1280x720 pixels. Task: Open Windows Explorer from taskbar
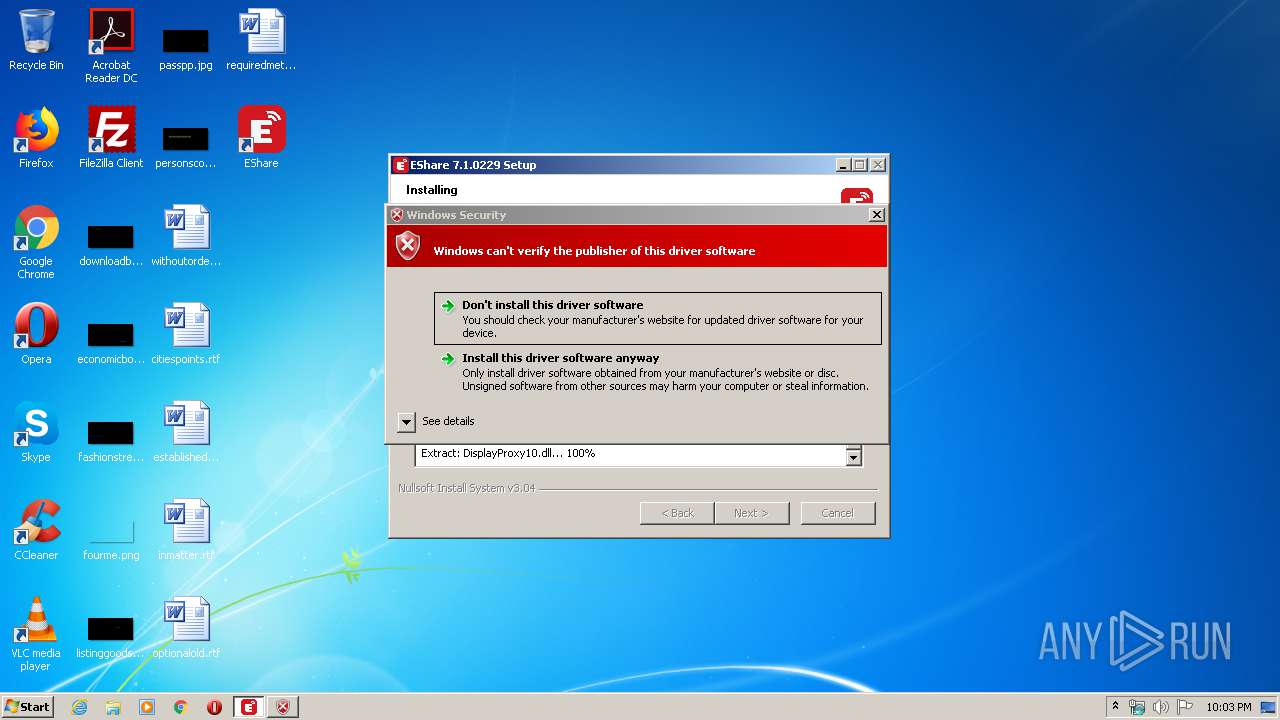point(113,707)
